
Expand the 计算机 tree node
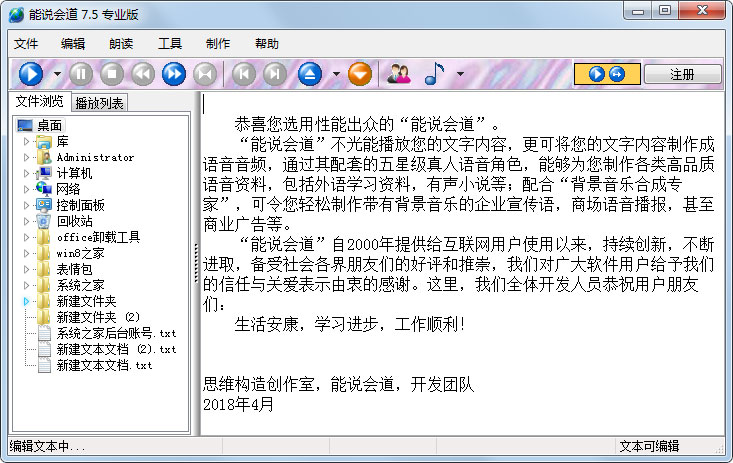coord(27,173)
